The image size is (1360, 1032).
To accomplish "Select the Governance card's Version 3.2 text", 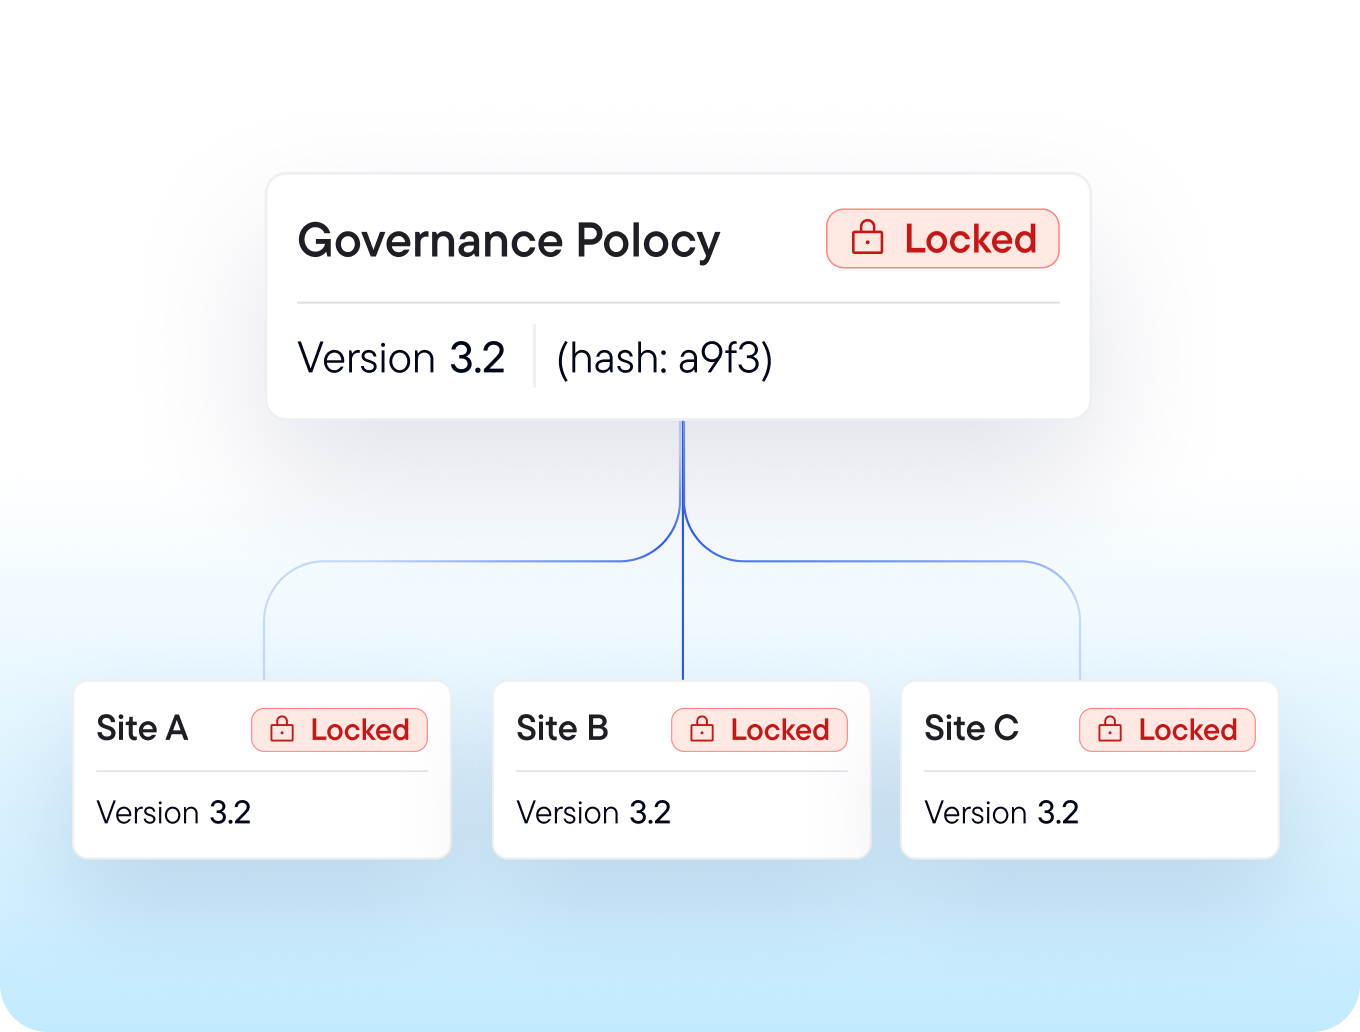I will tap(402, 358).
